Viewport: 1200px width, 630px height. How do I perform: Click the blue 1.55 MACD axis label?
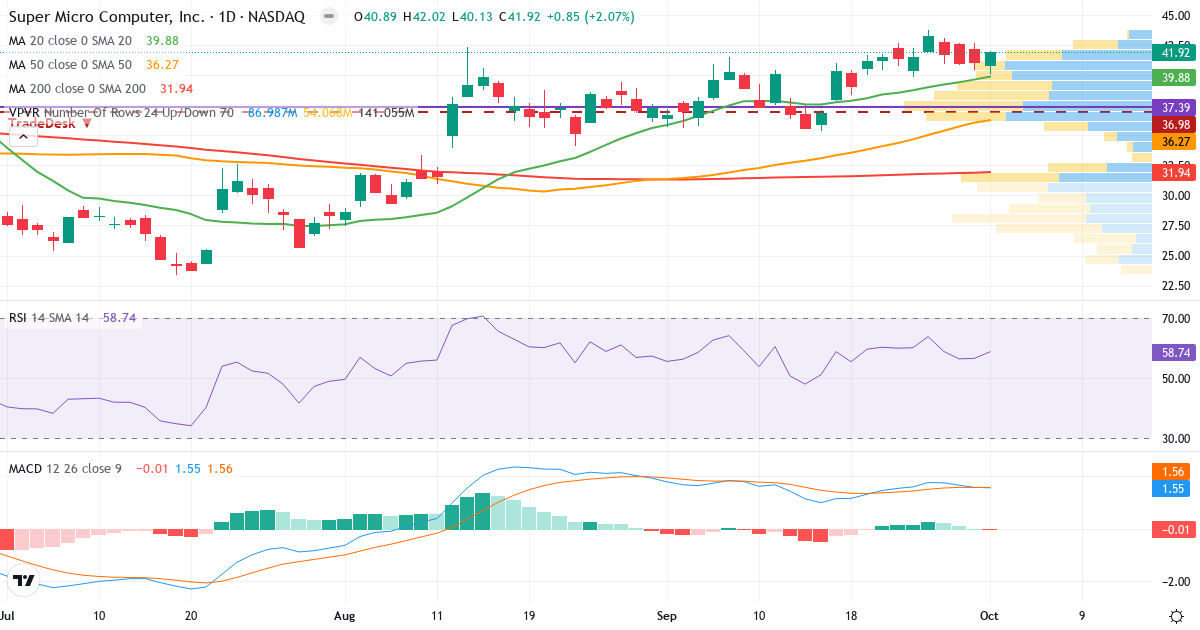coord(1170,488)
